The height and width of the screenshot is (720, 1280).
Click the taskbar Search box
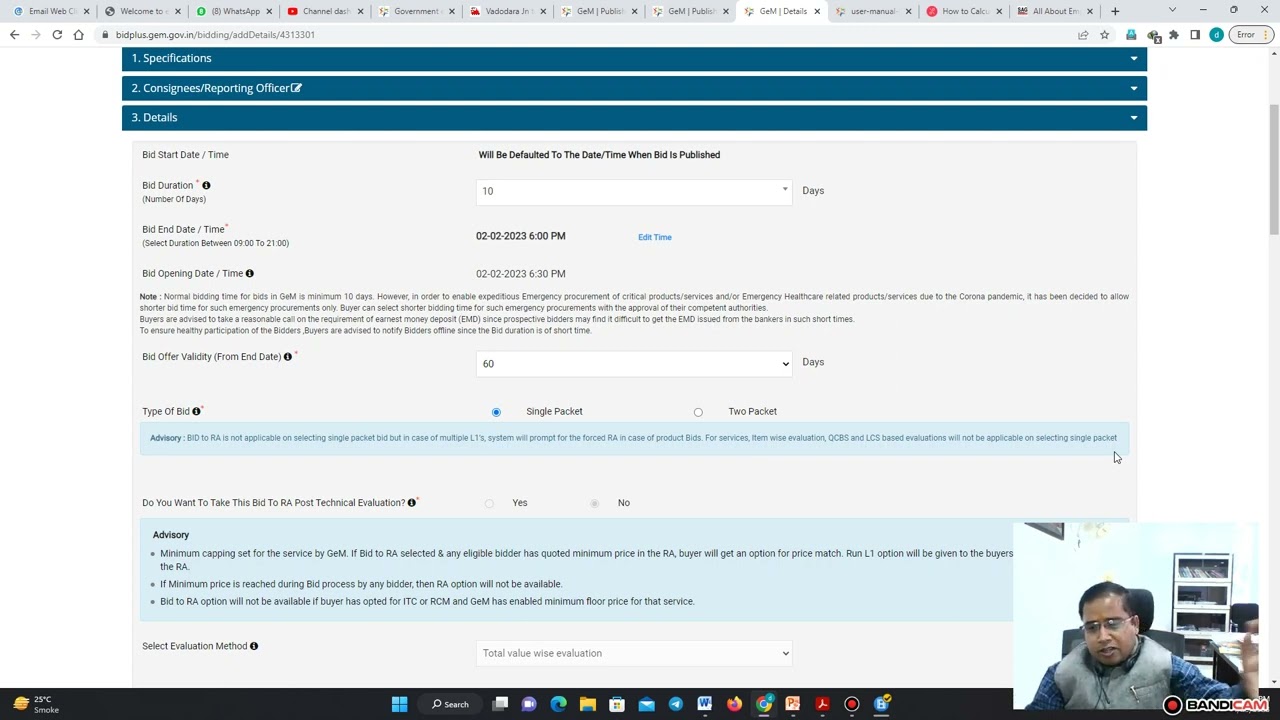point(450,704)
